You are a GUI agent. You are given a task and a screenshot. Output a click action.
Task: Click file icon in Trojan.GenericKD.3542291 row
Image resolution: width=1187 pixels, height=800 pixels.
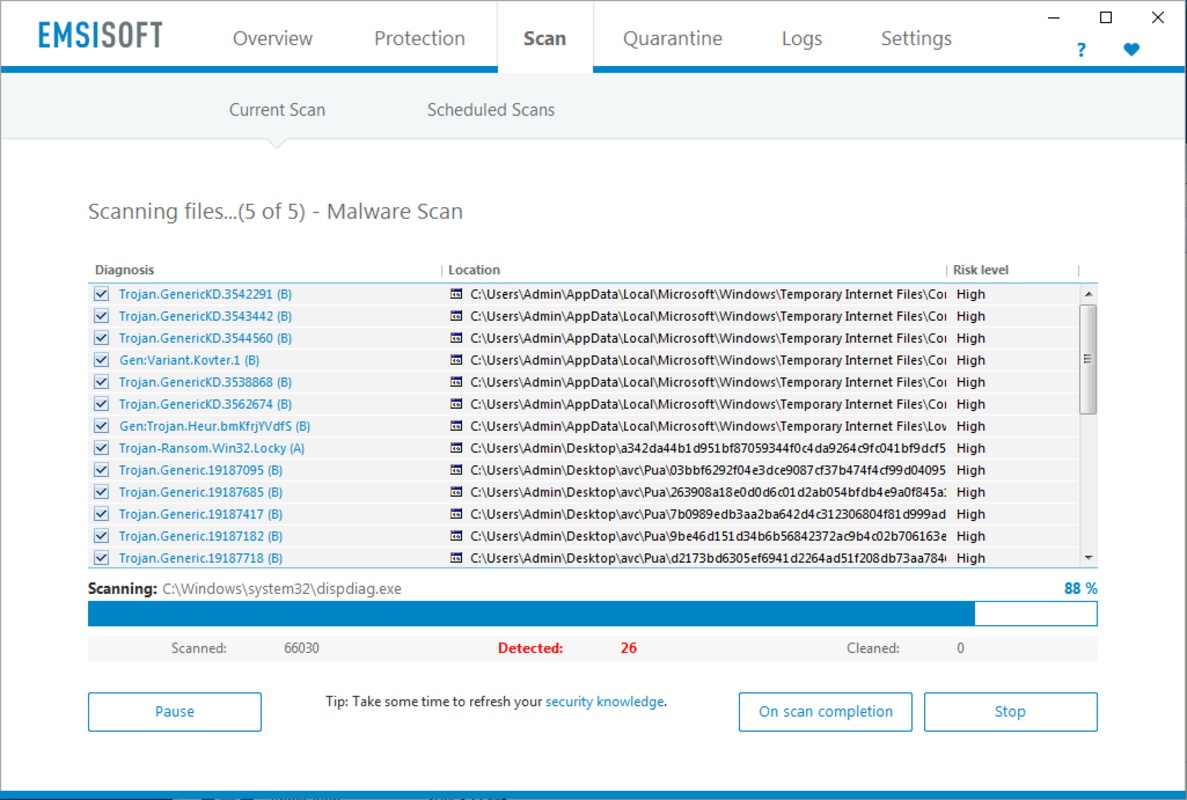point(456,294)
